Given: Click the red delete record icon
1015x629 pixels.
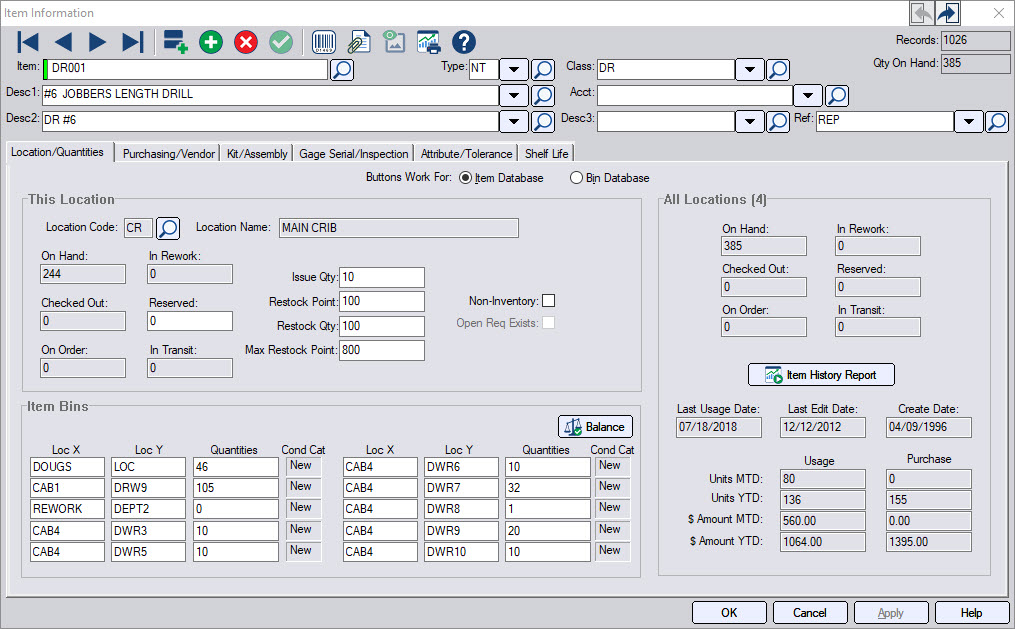Looking at the screenshot, I should pyautogui.click(x=246, y=42).
